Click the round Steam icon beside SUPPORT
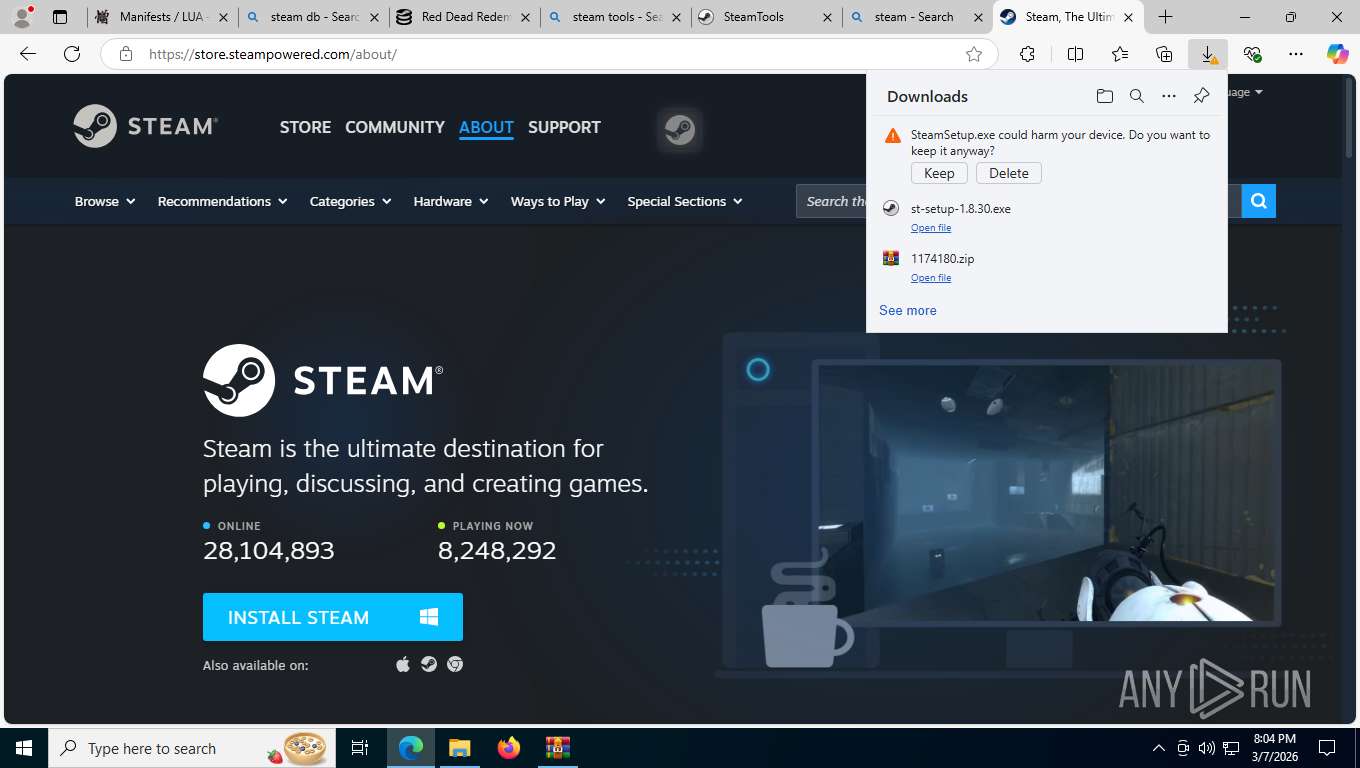Screen dimensions: 1360x768 point(680,130)
